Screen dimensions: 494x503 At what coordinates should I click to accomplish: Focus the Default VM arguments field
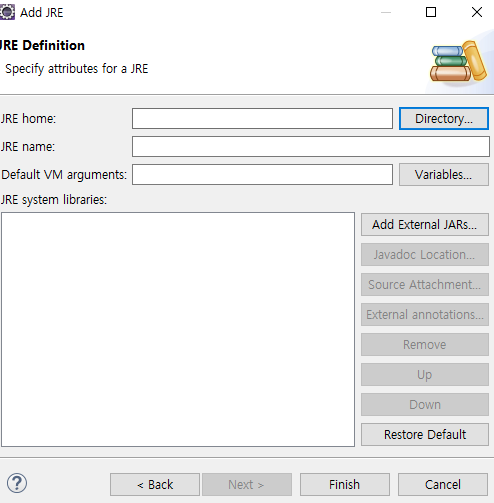(262, 174)
